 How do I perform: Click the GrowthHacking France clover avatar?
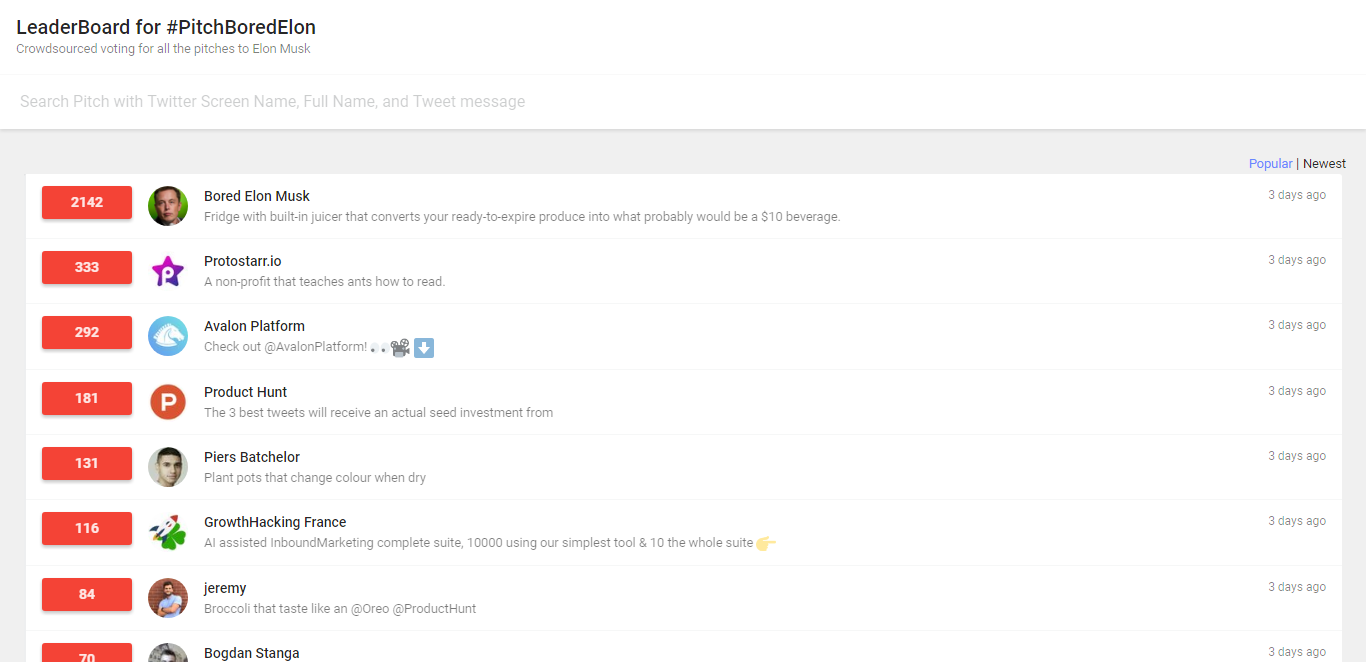(x=168, y=532)
